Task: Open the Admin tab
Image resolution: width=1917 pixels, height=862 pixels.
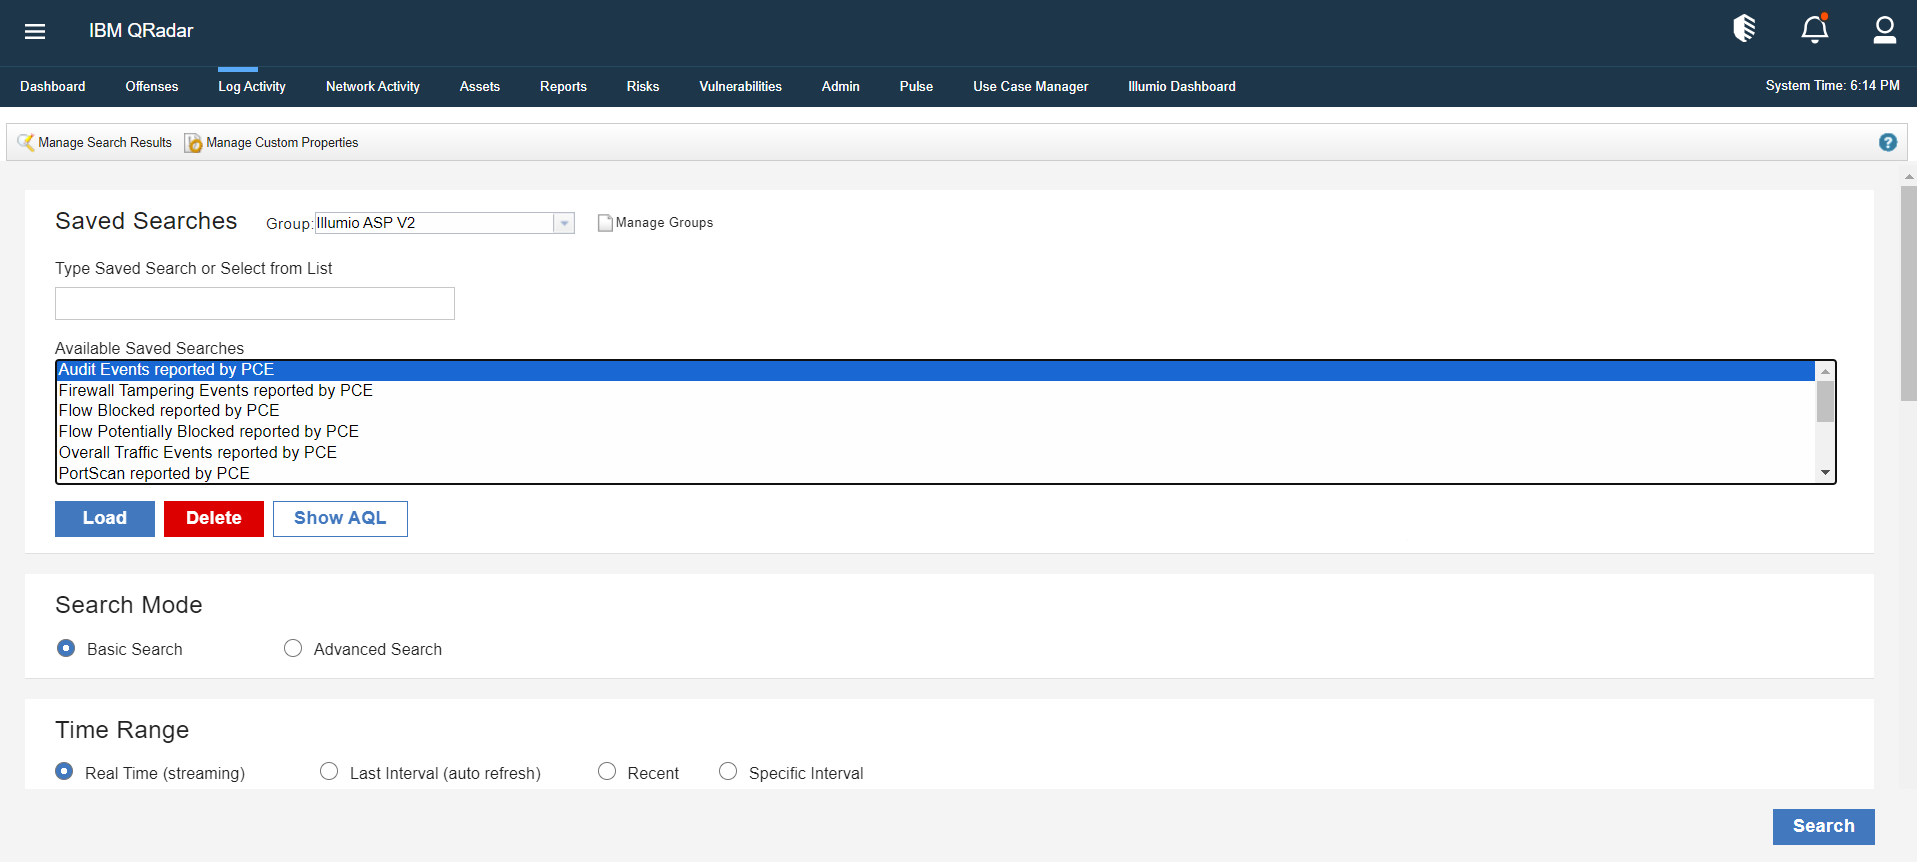Action: [x=841, y=87]
